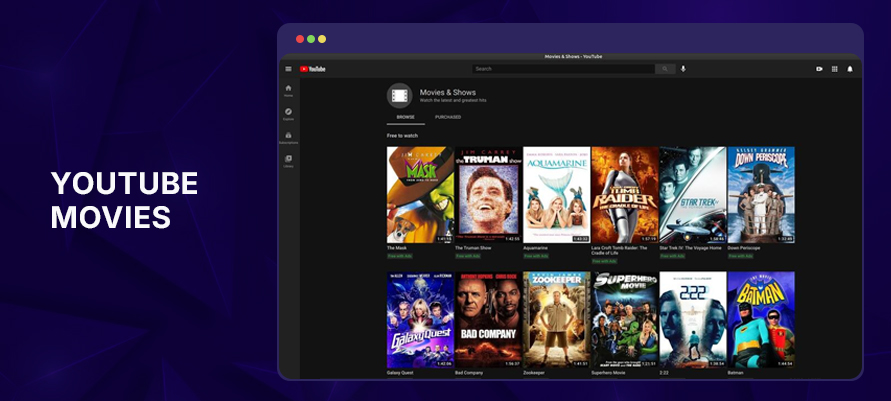Start voice search with microphone icon
Viewport: 891px width, 401px height.
pos(683,69)
